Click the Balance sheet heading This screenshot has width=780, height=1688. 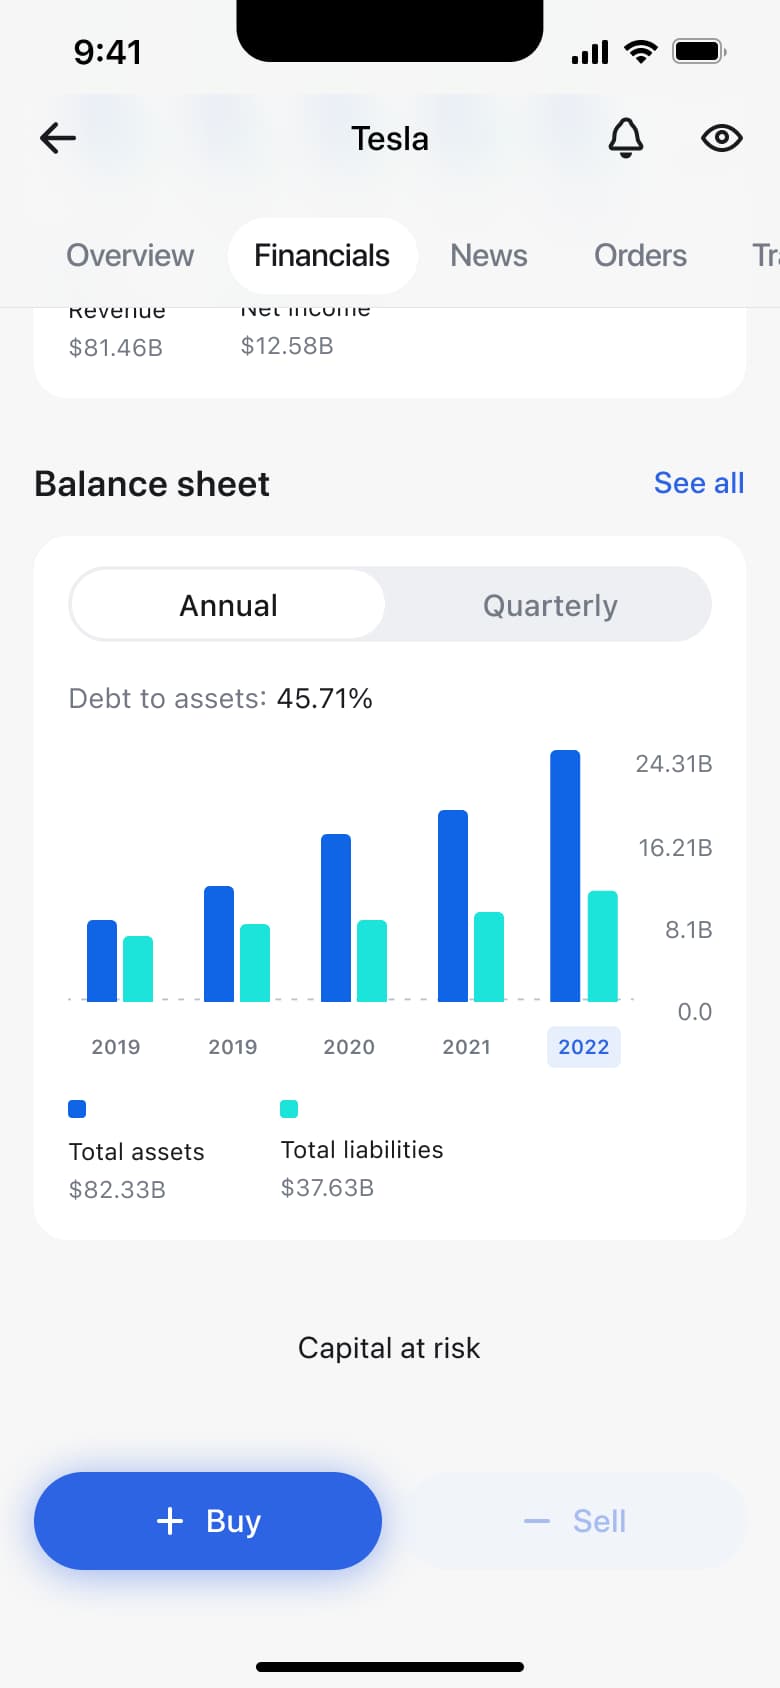pos(152,484)
